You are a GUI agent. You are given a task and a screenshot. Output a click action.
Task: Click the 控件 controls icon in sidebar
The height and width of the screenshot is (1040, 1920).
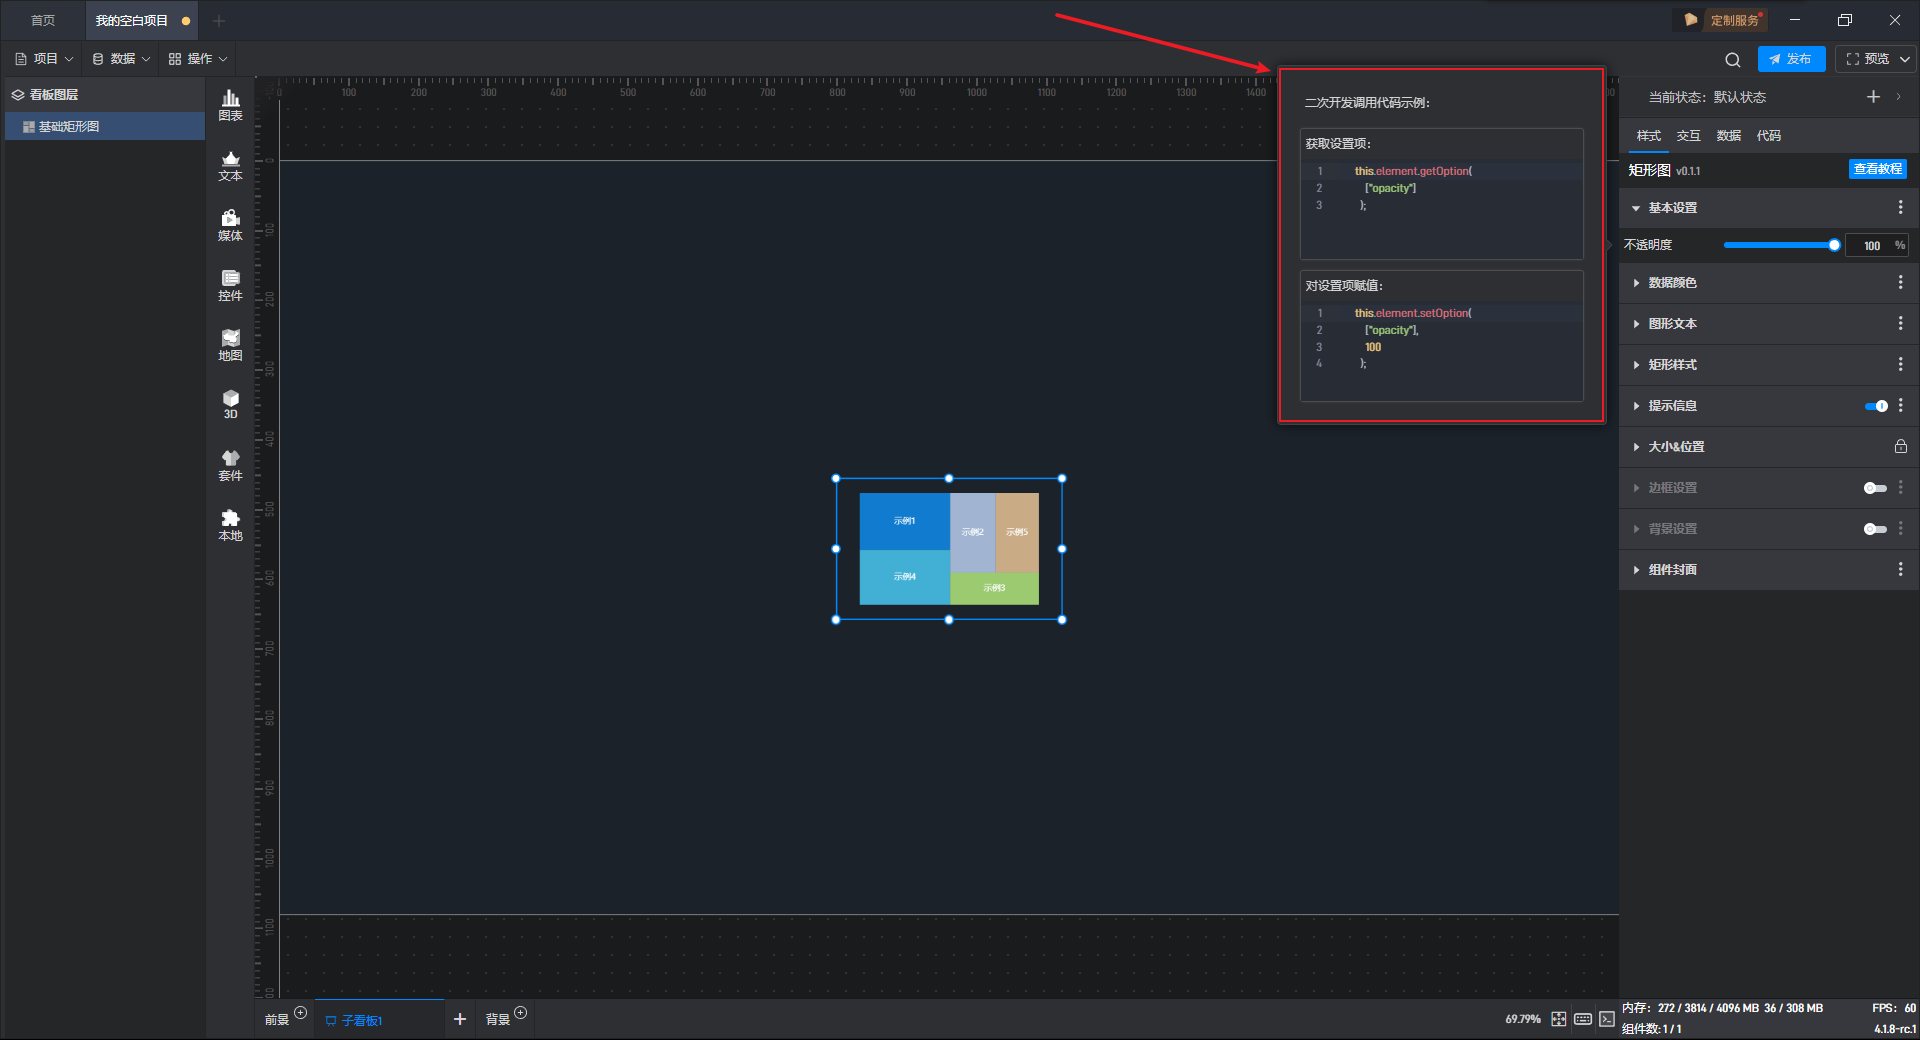(x=230, y=285)
